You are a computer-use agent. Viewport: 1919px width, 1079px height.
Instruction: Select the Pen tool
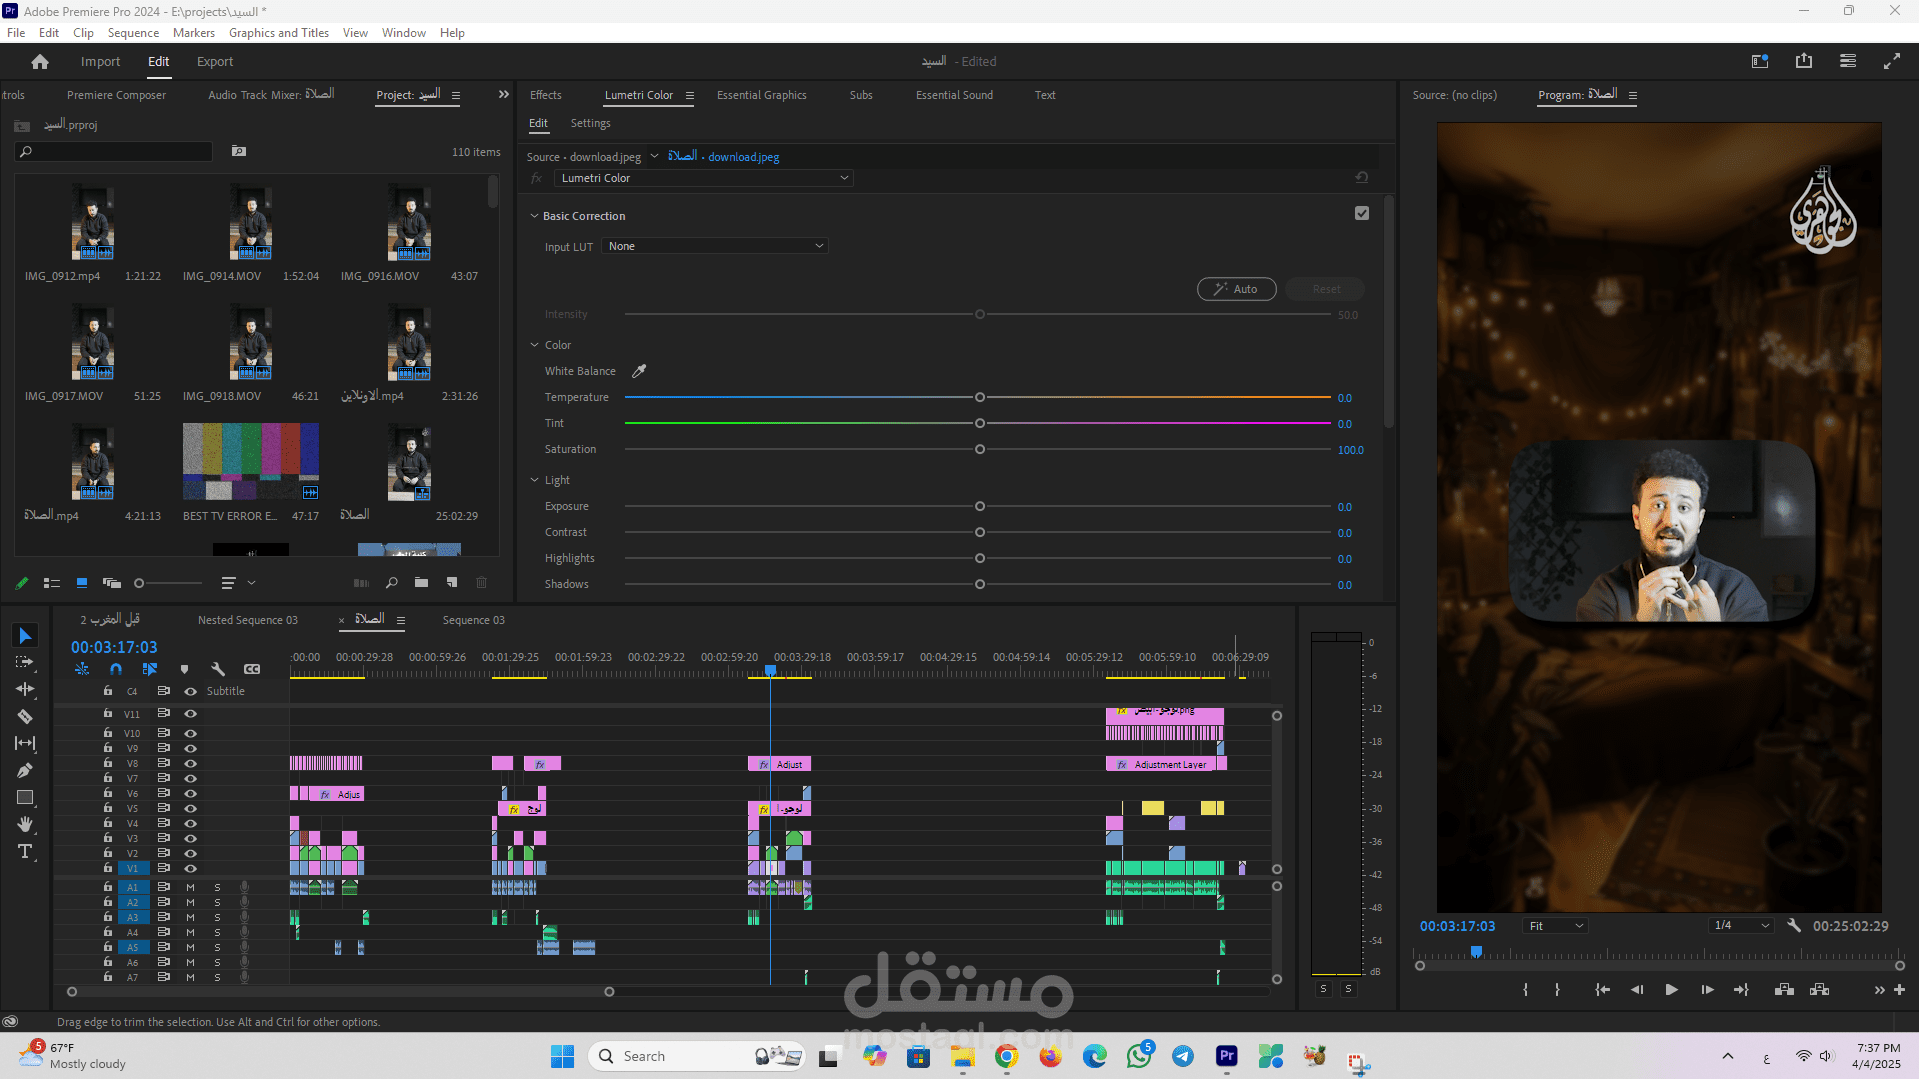coord(25,771)
